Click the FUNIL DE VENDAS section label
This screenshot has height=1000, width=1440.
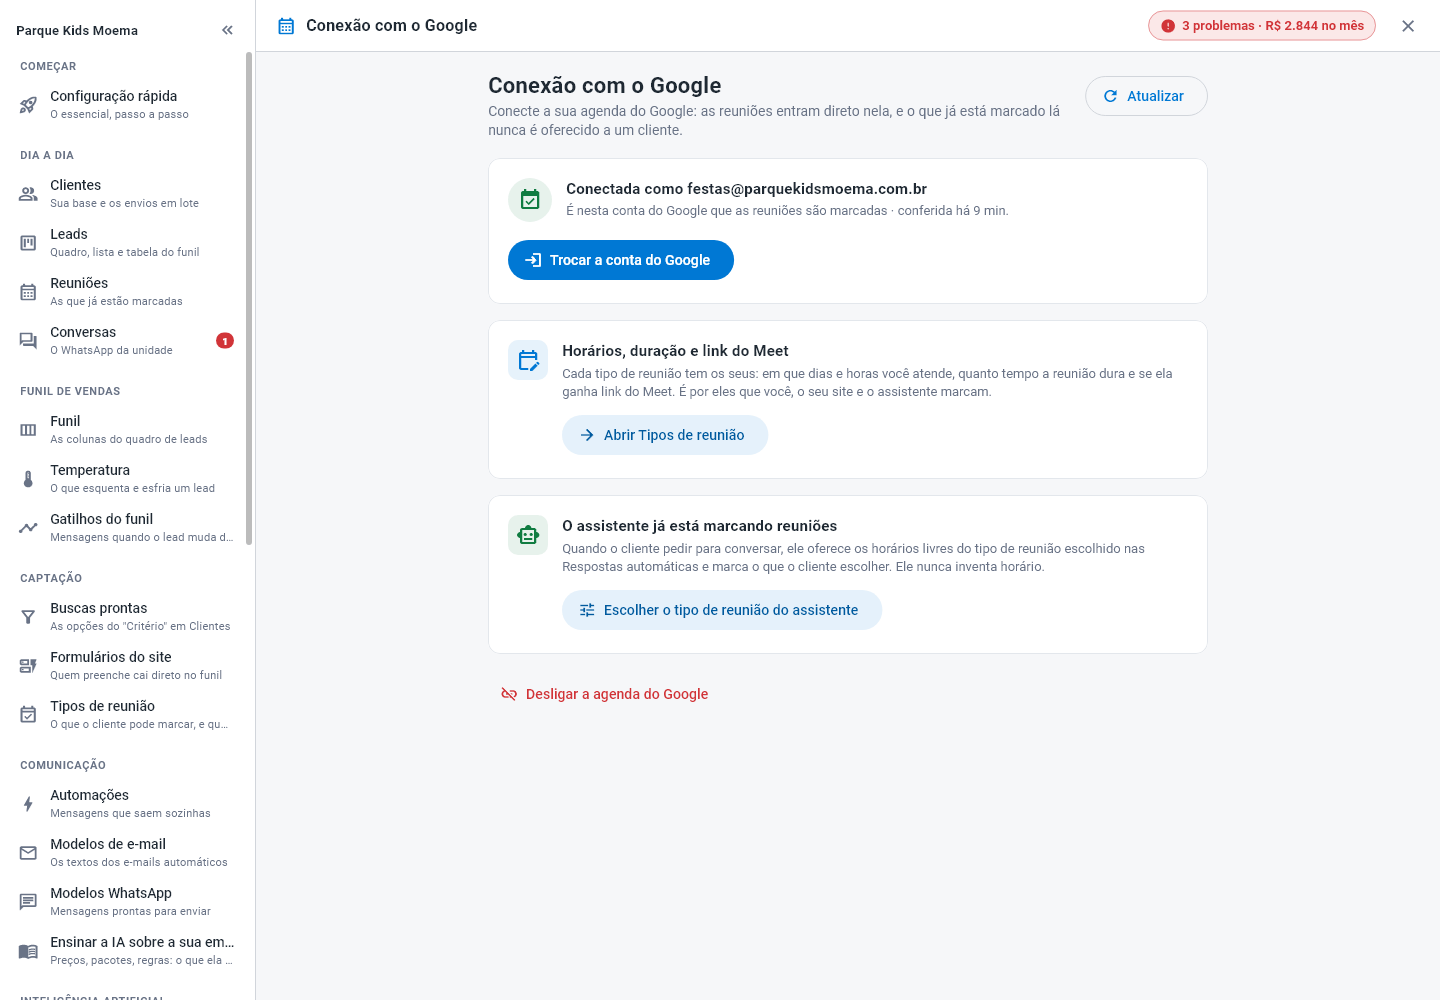pyautogui.click(x=70, y=391)
